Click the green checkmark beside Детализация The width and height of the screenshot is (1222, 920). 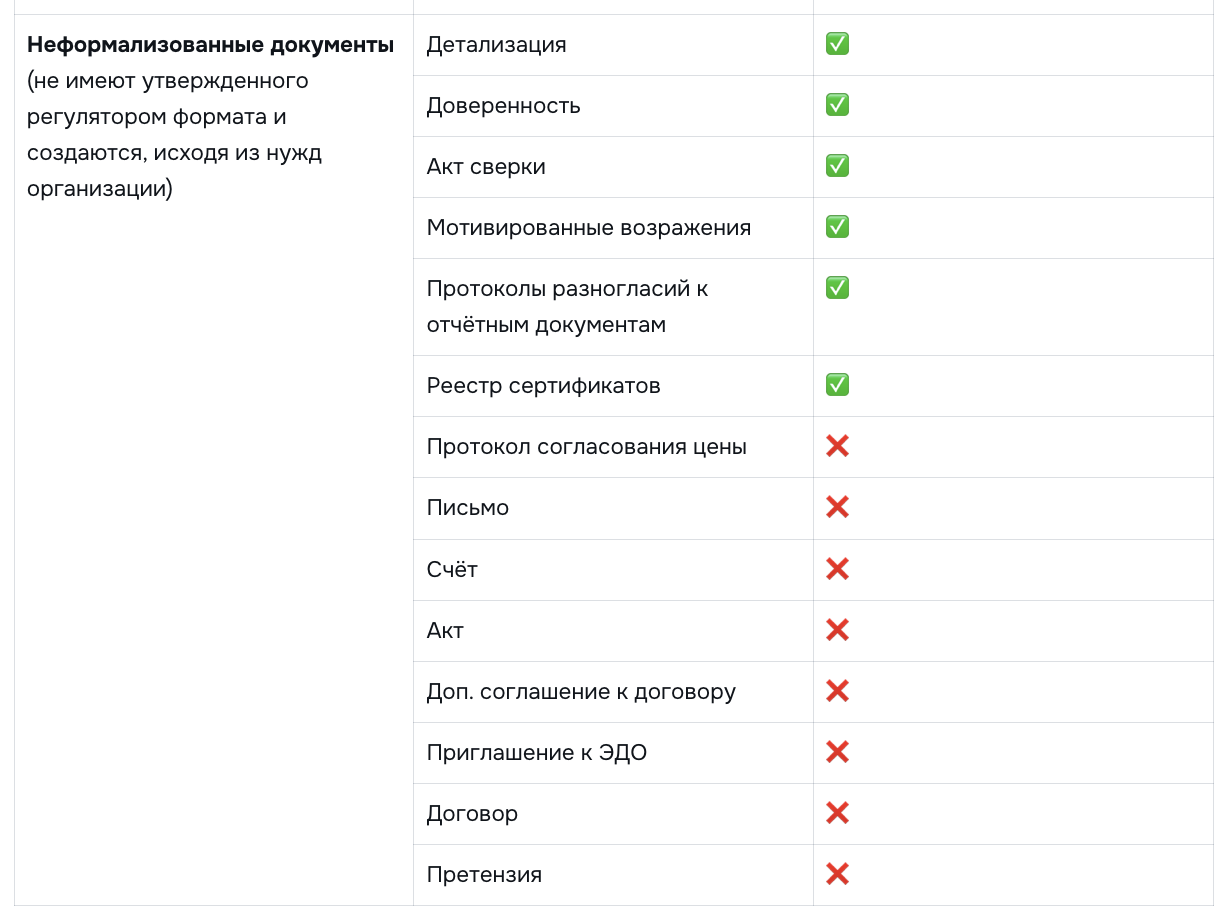(837, 44)
